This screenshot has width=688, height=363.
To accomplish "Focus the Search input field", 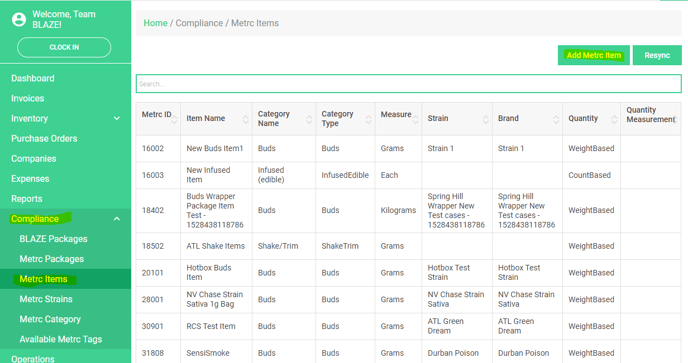I will [408, 84].
